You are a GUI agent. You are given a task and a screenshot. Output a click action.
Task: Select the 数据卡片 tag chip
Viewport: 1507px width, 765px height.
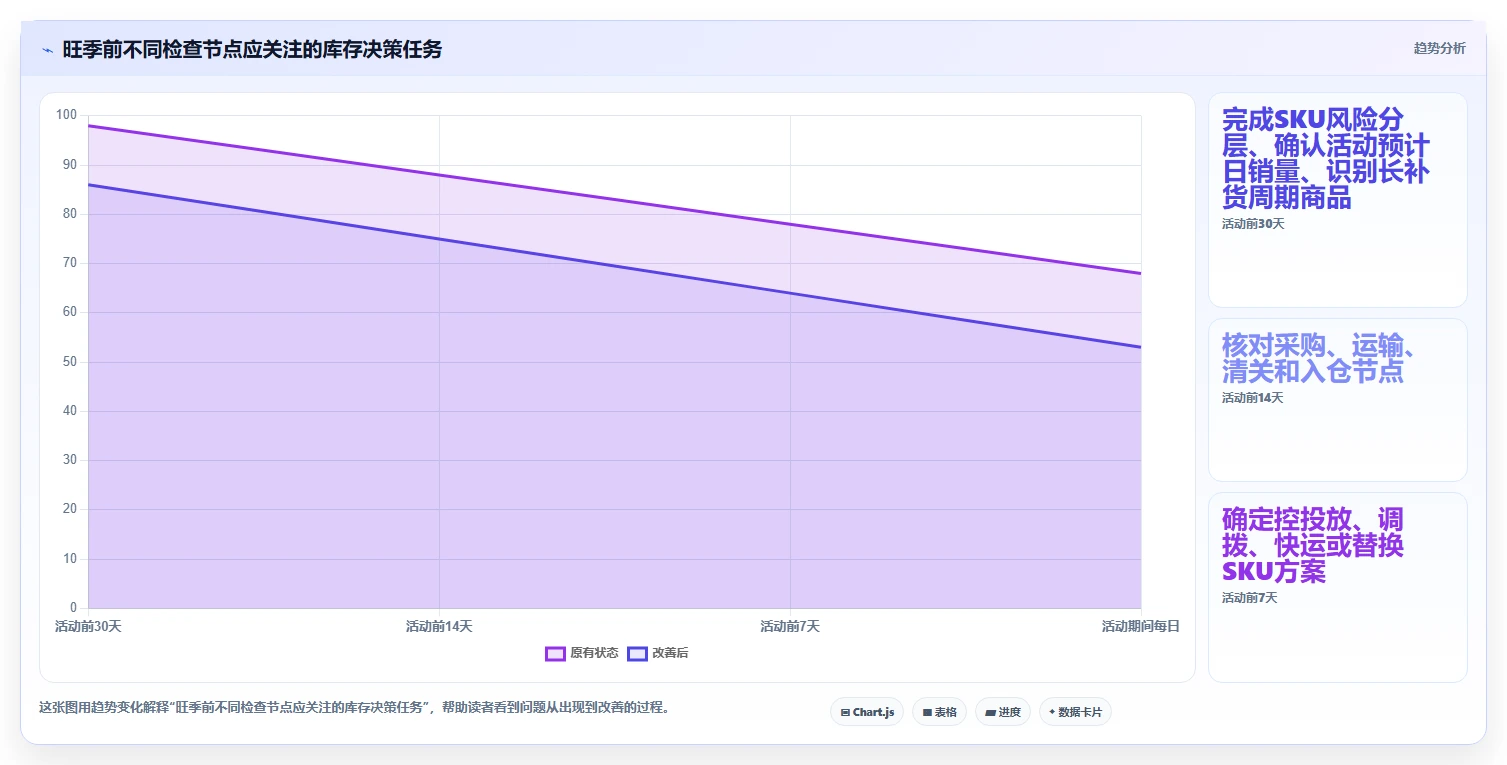pos(1075,712)
